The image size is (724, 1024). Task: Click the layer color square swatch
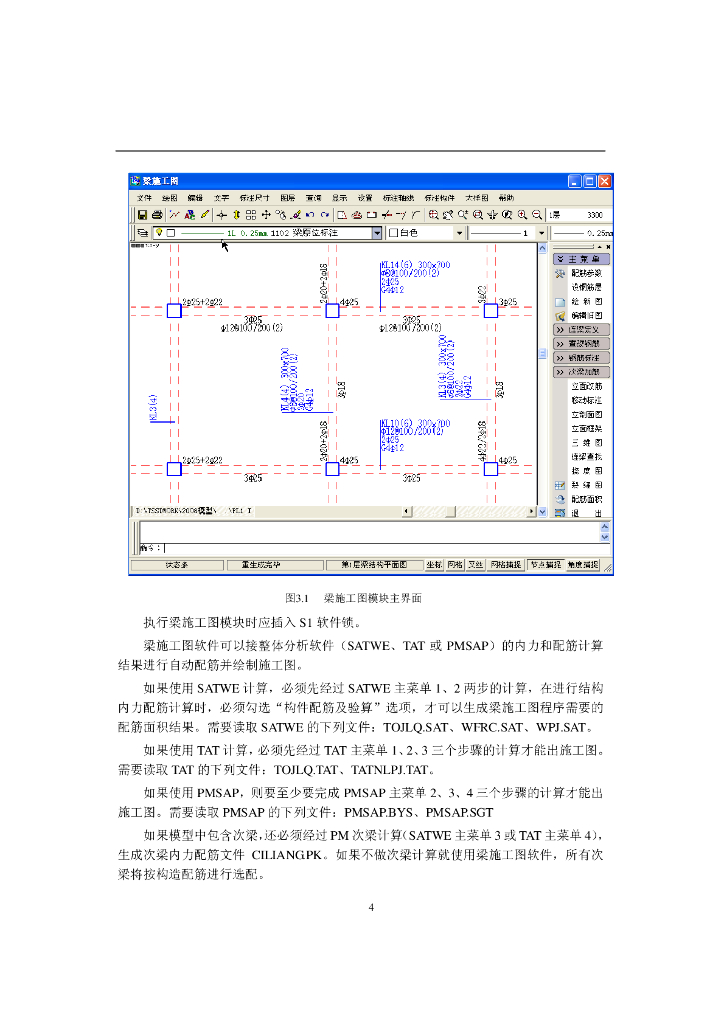(171, 233)
